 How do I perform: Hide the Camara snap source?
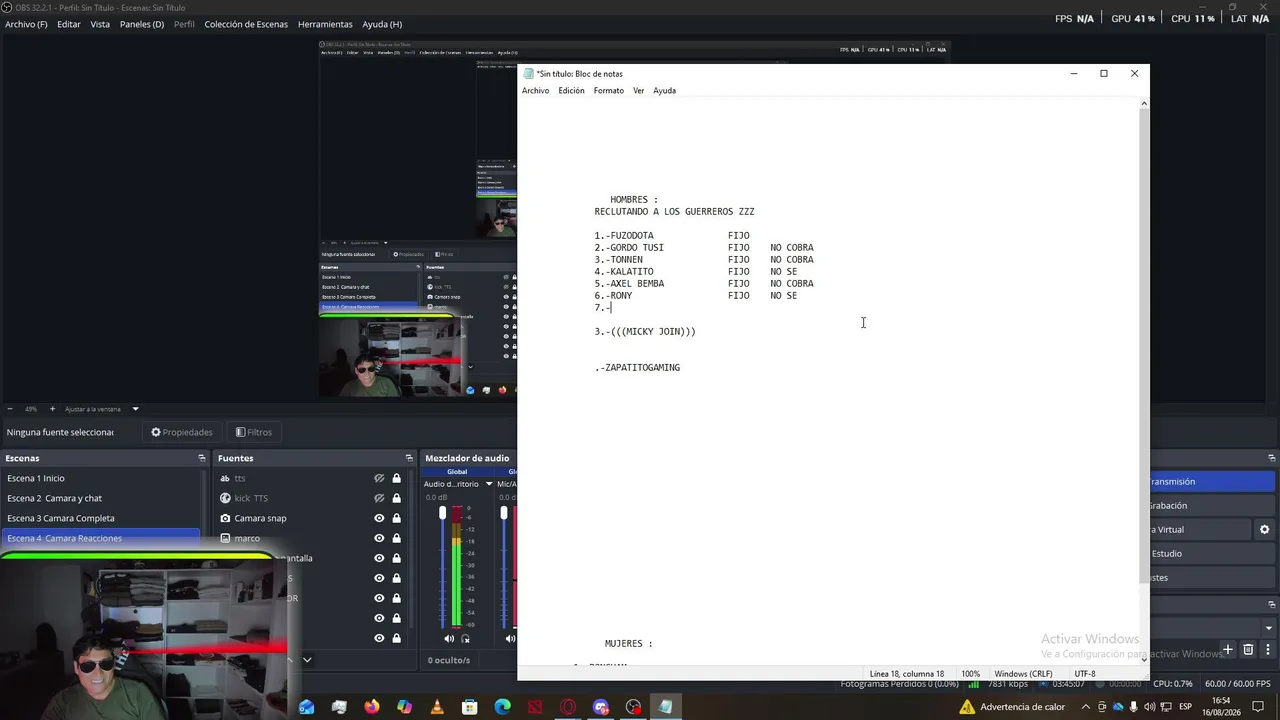(x=379, y=518)
